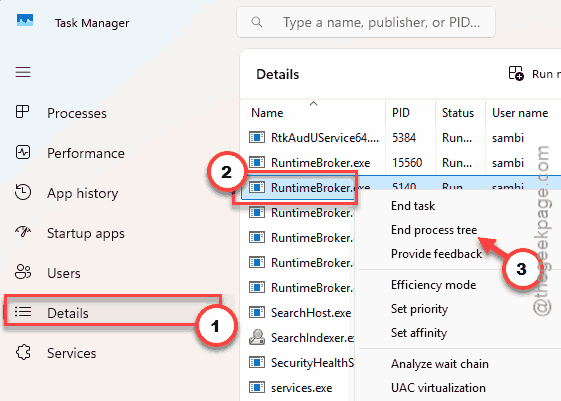Select the RuntimeBroker.exe name in PID 15560 row
561x401 pixels.
click(321, 163)
